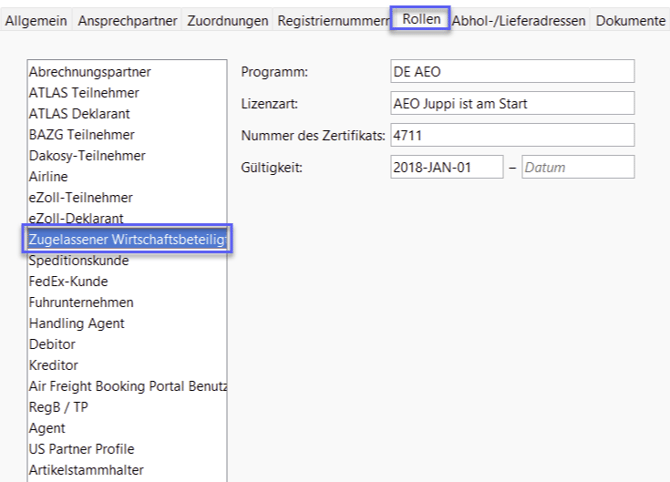Select Zugelassener Wirtschaftsbeteiligter role

[128, 239]
